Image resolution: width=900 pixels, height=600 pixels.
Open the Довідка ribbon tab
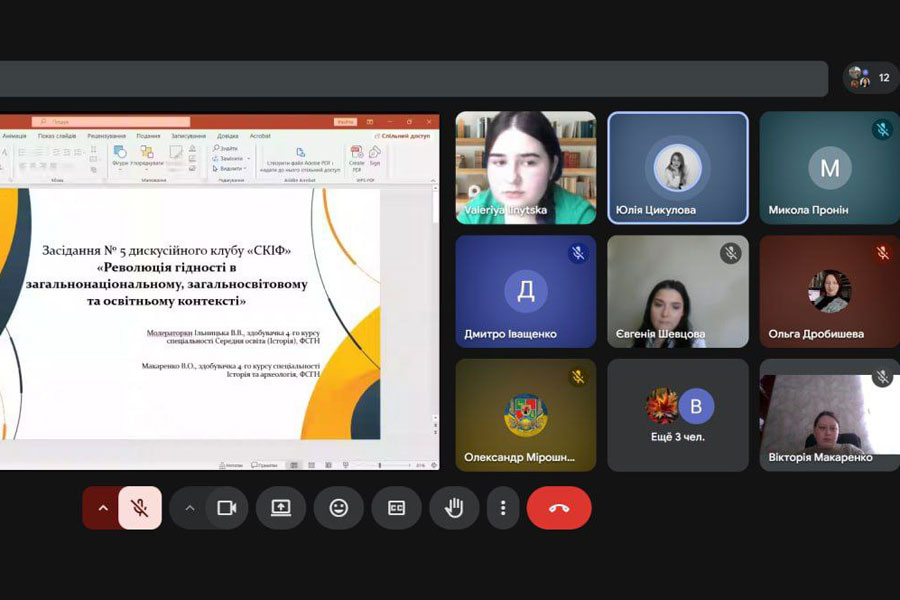pos(227,136)
